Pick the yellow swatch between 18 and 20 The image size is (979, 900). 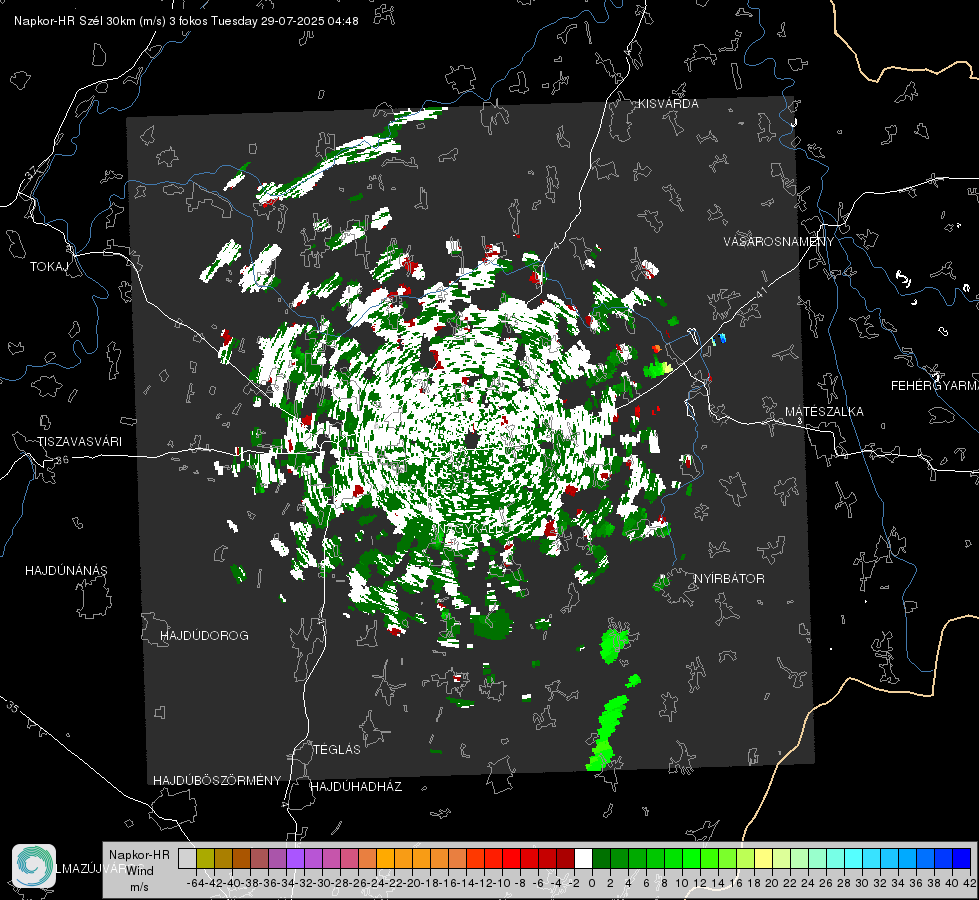point(764,858)
